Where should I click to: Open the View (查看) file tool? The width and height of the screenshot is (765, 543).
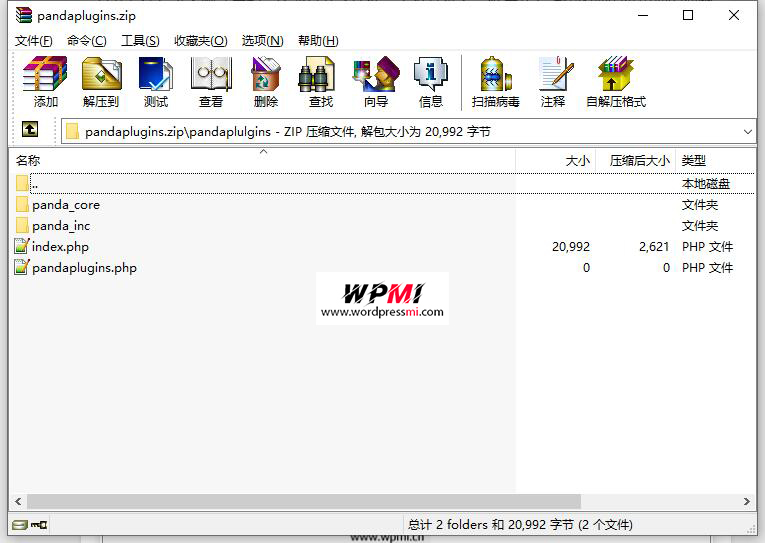pos(211,81)
